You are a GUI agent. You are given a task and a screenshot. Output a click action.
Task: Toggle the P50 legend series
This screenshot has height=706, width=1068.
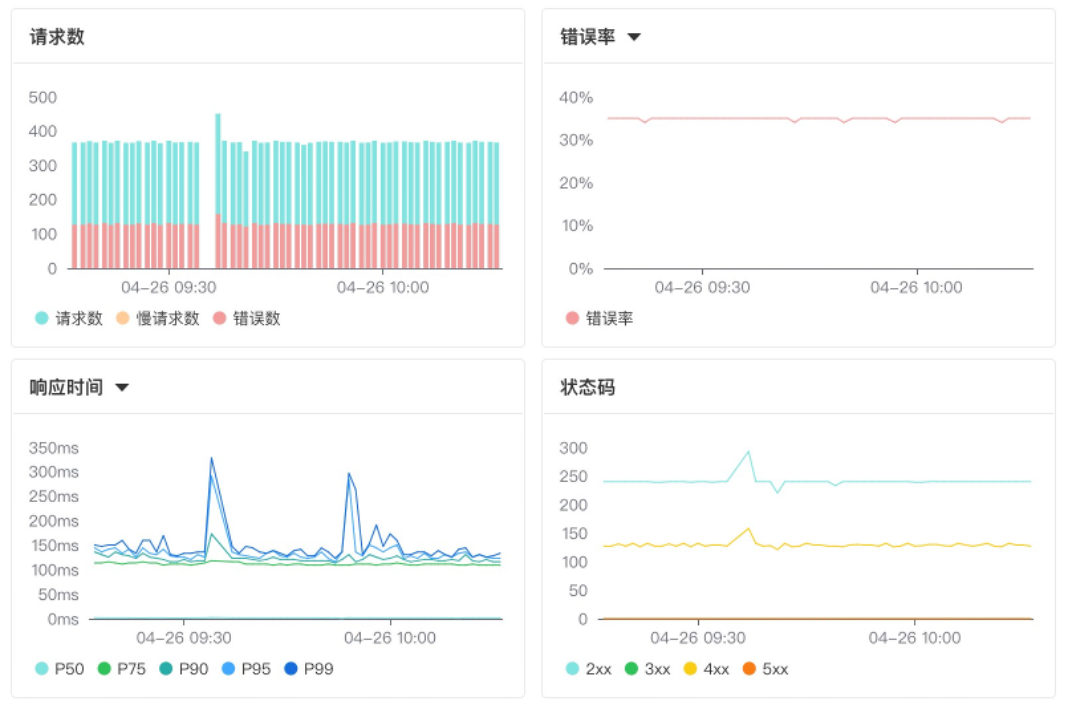pyautogui.click(x=60, y=669)
